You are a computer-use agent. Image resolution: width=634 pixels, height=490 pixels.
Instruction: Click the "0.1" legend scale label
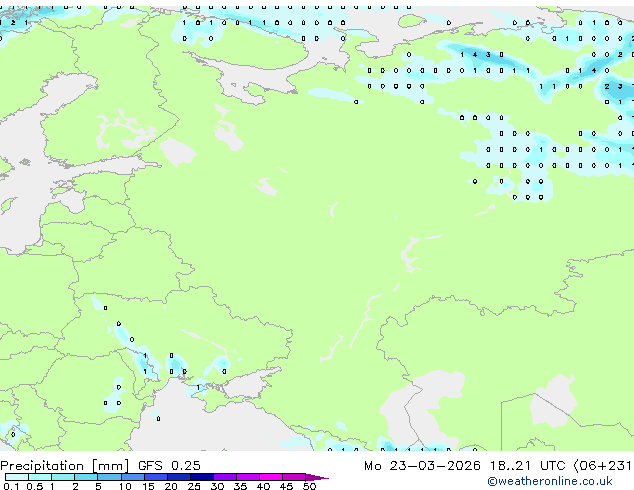click(11, 486)
